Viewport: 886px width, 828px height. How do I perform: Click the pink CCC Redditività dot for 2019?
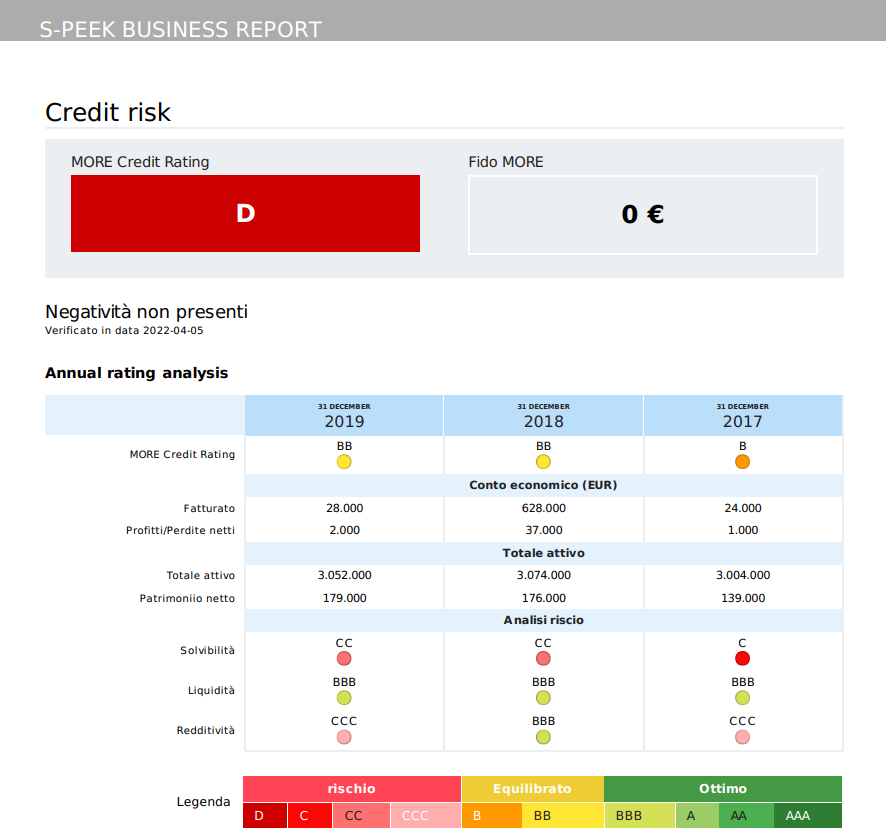coord(344,737)
